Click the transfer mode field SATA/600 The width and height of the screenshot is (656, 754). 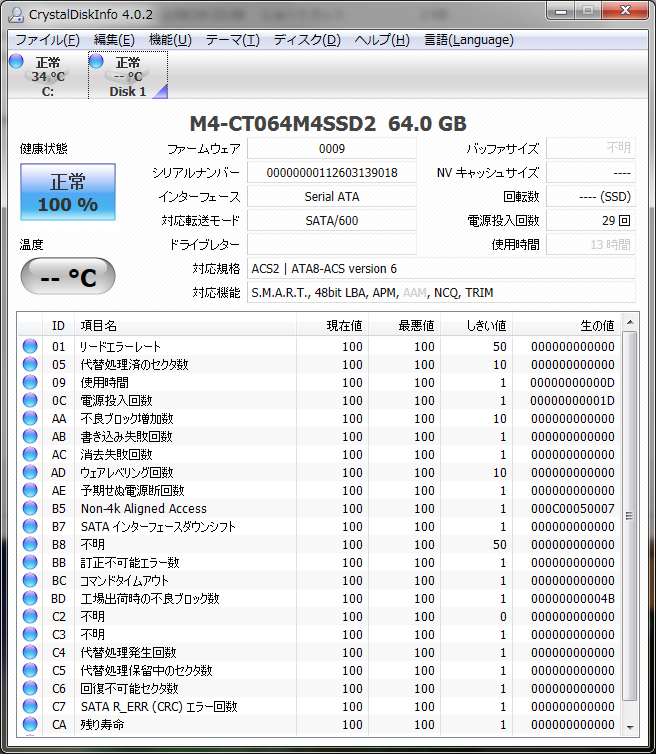pyautogui.click(x=332, y=221)
